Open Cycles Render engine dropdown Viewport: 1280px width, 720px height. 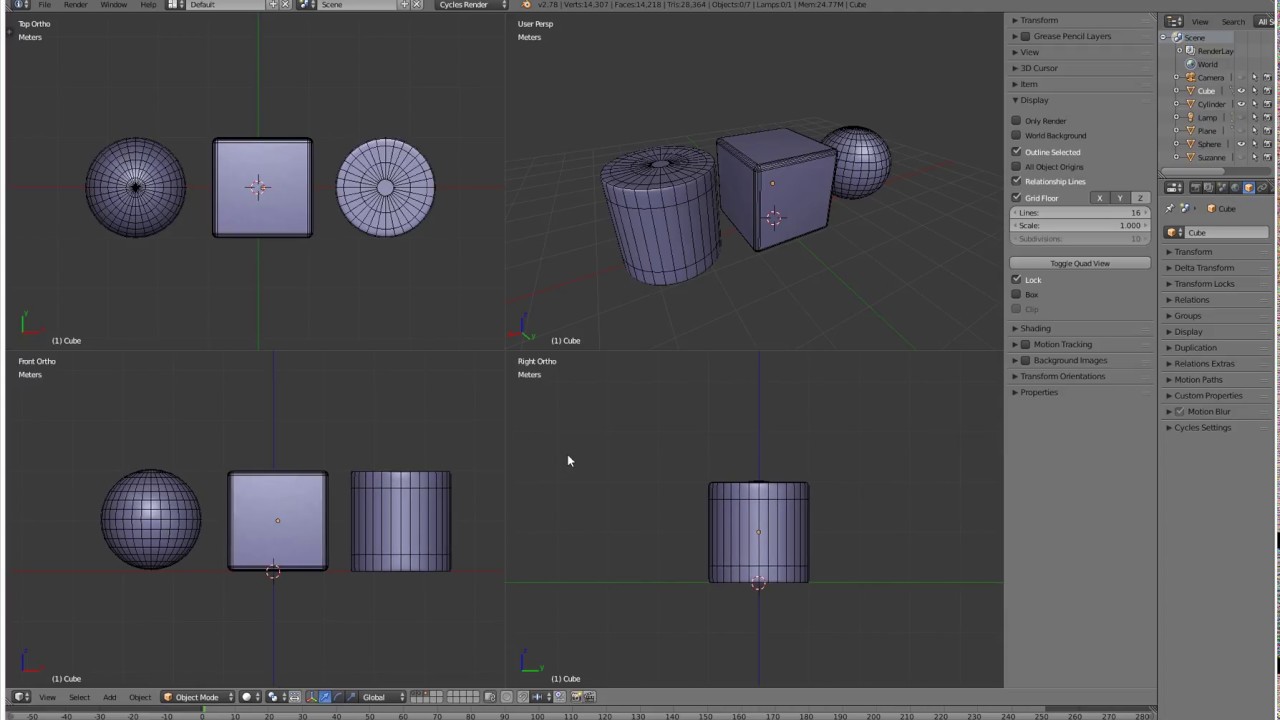pyautogui.click(x=470, y=4)
